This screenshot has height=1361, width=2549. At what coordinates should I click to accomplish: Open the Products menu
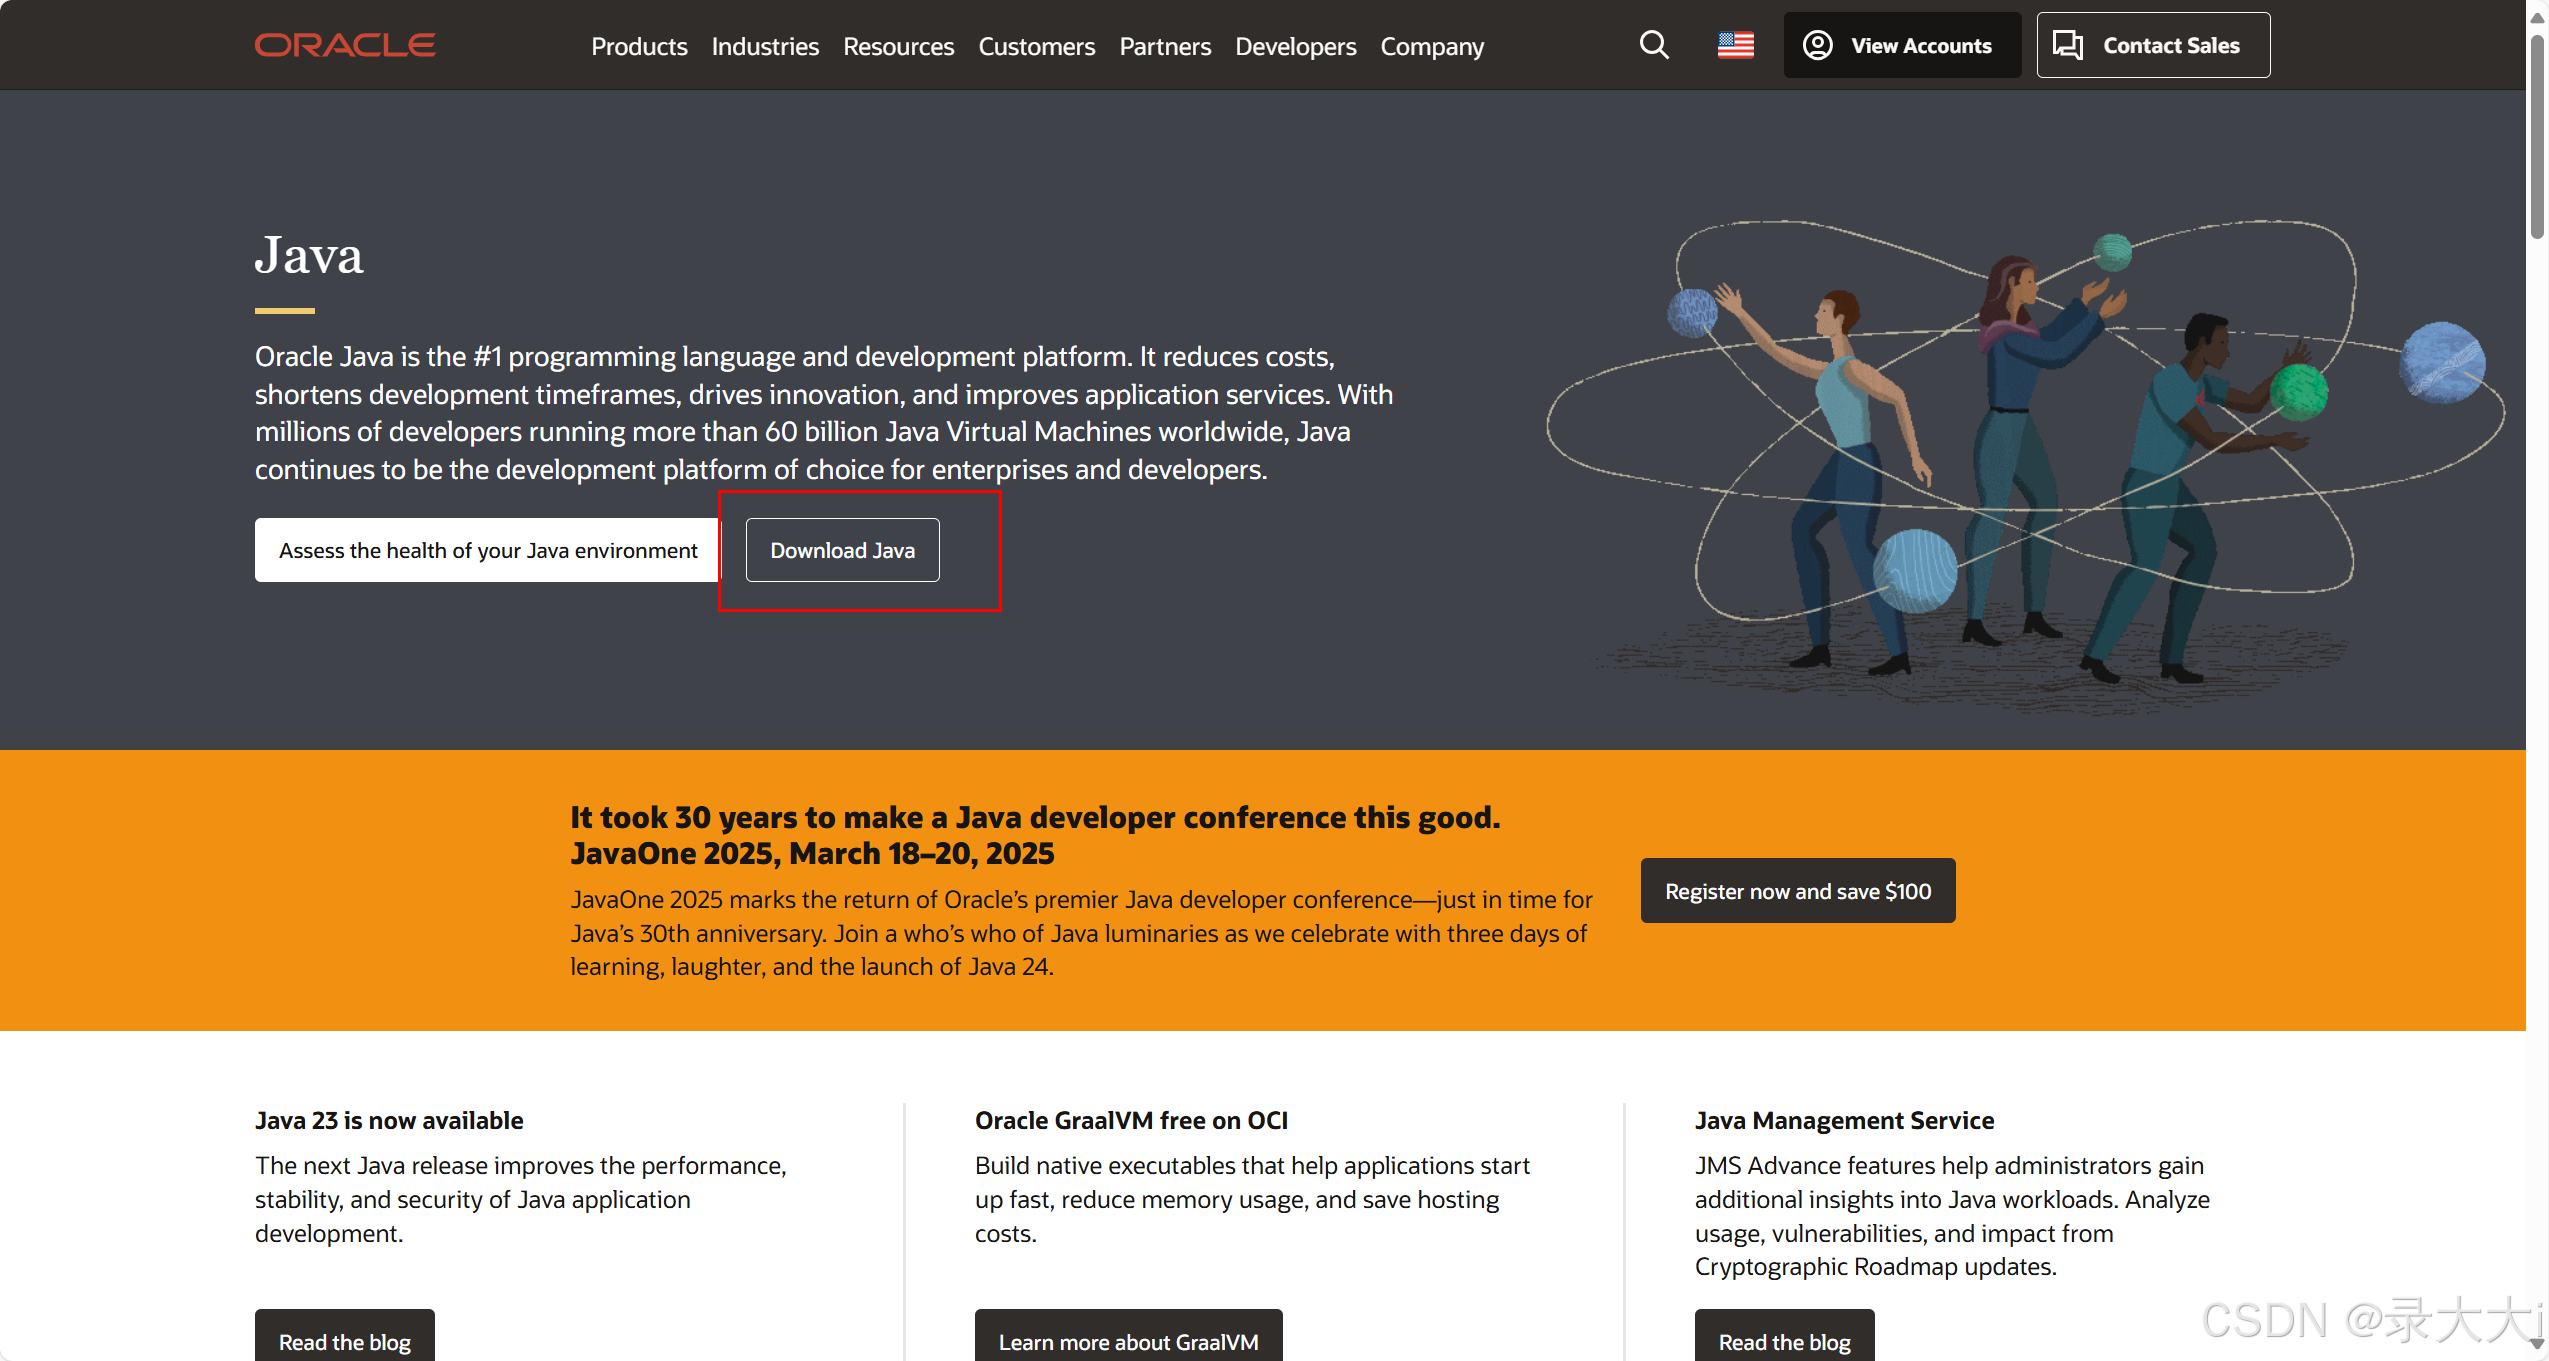639,46
